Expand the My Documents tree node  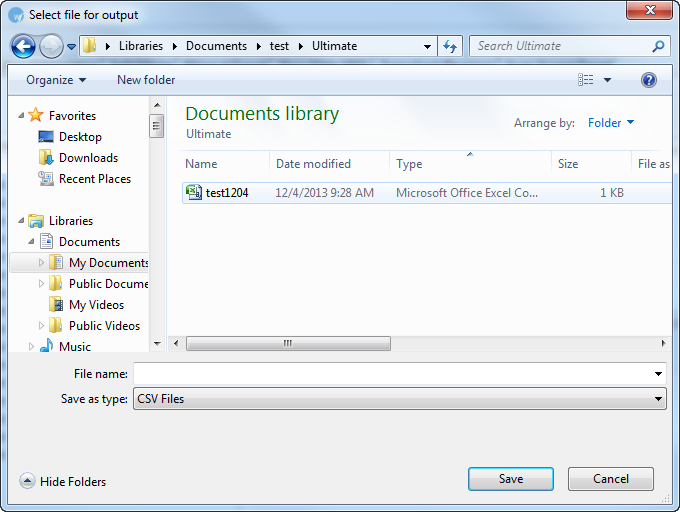point(42,263)
